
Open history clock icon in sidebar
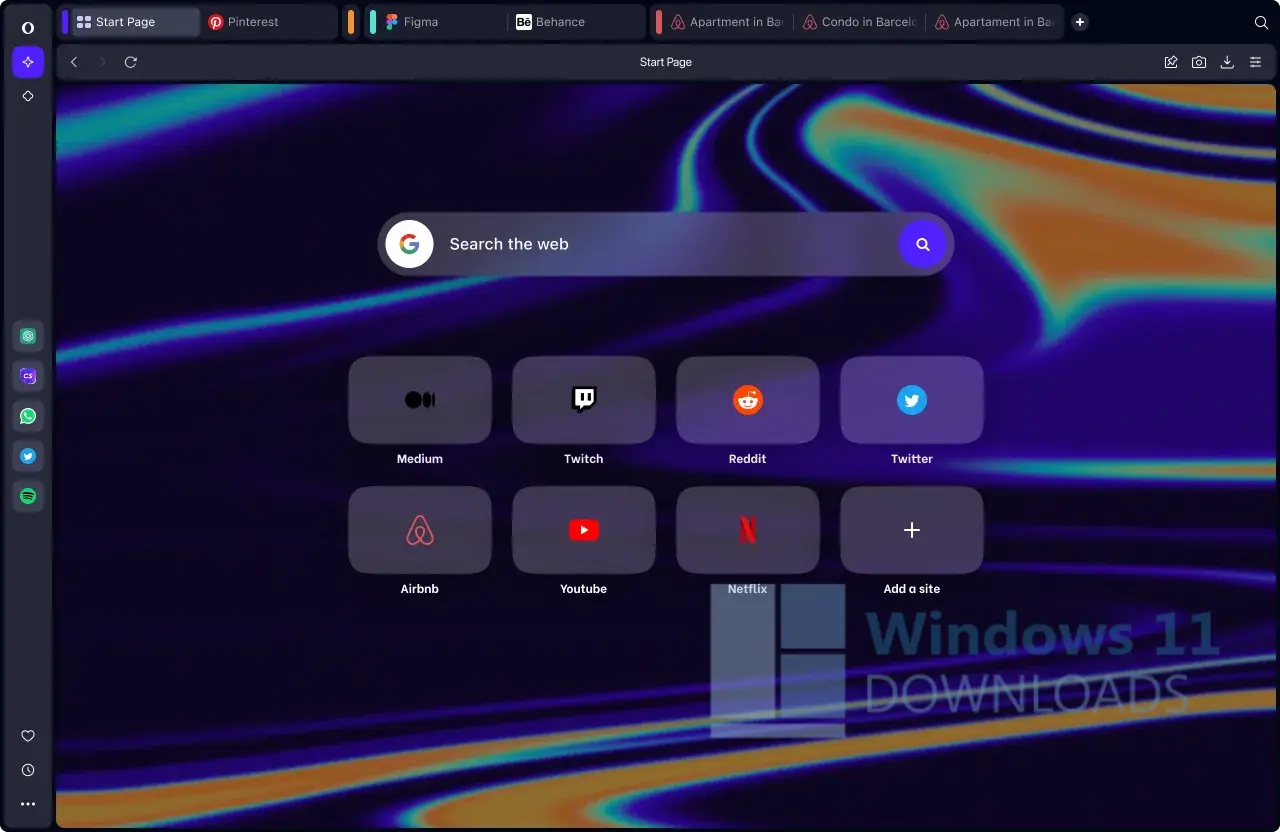[x=28, y=770]
